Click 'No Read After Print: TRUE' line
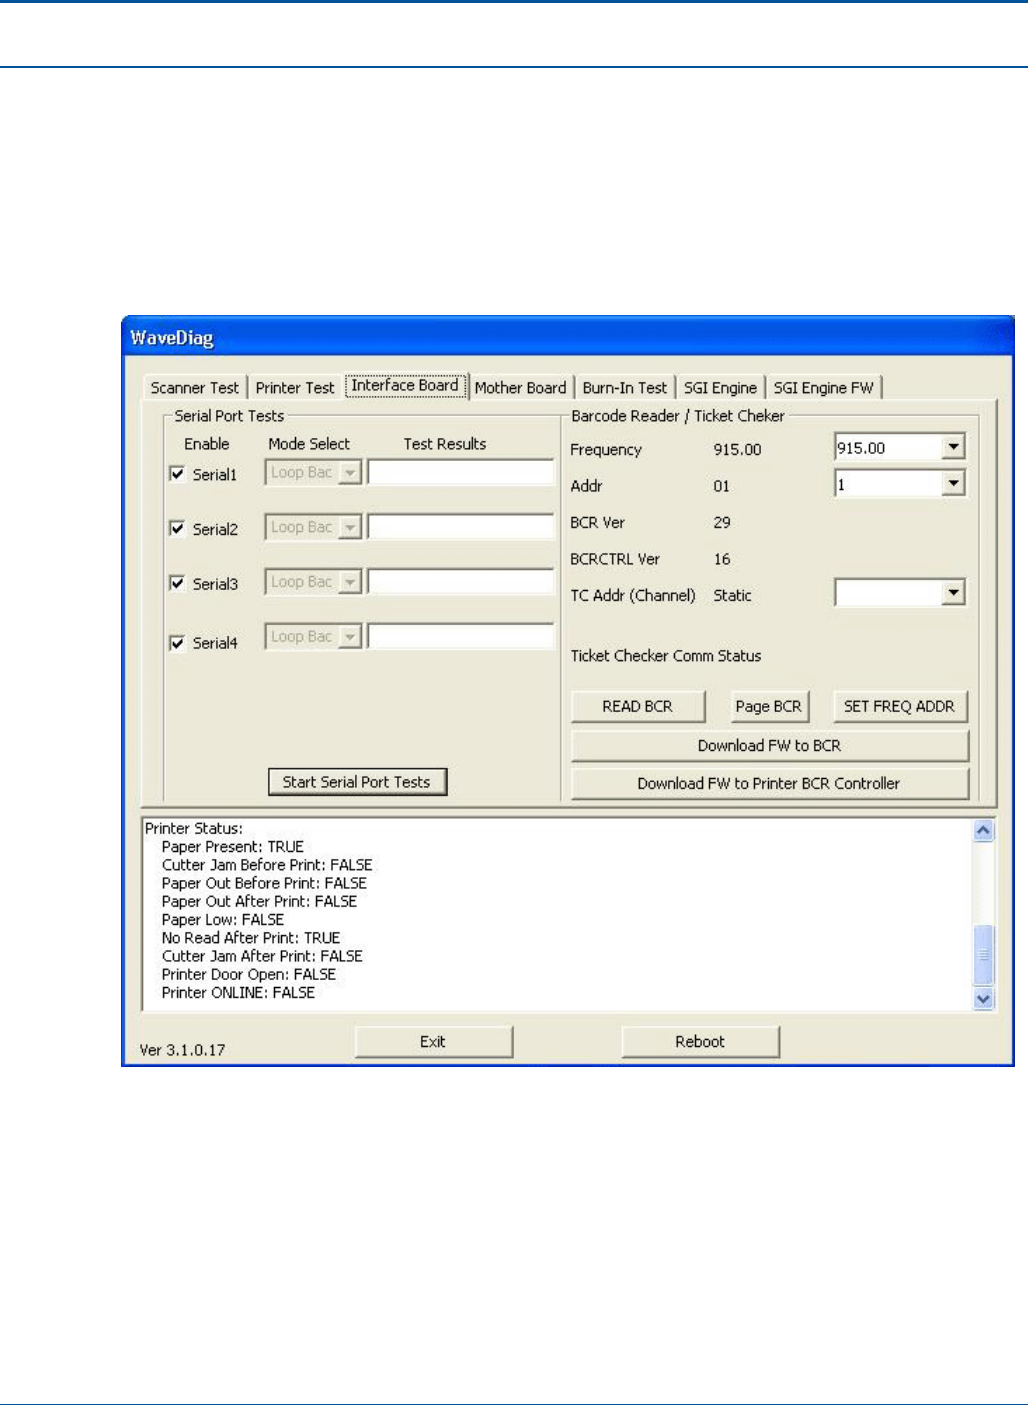 (251, 938)
